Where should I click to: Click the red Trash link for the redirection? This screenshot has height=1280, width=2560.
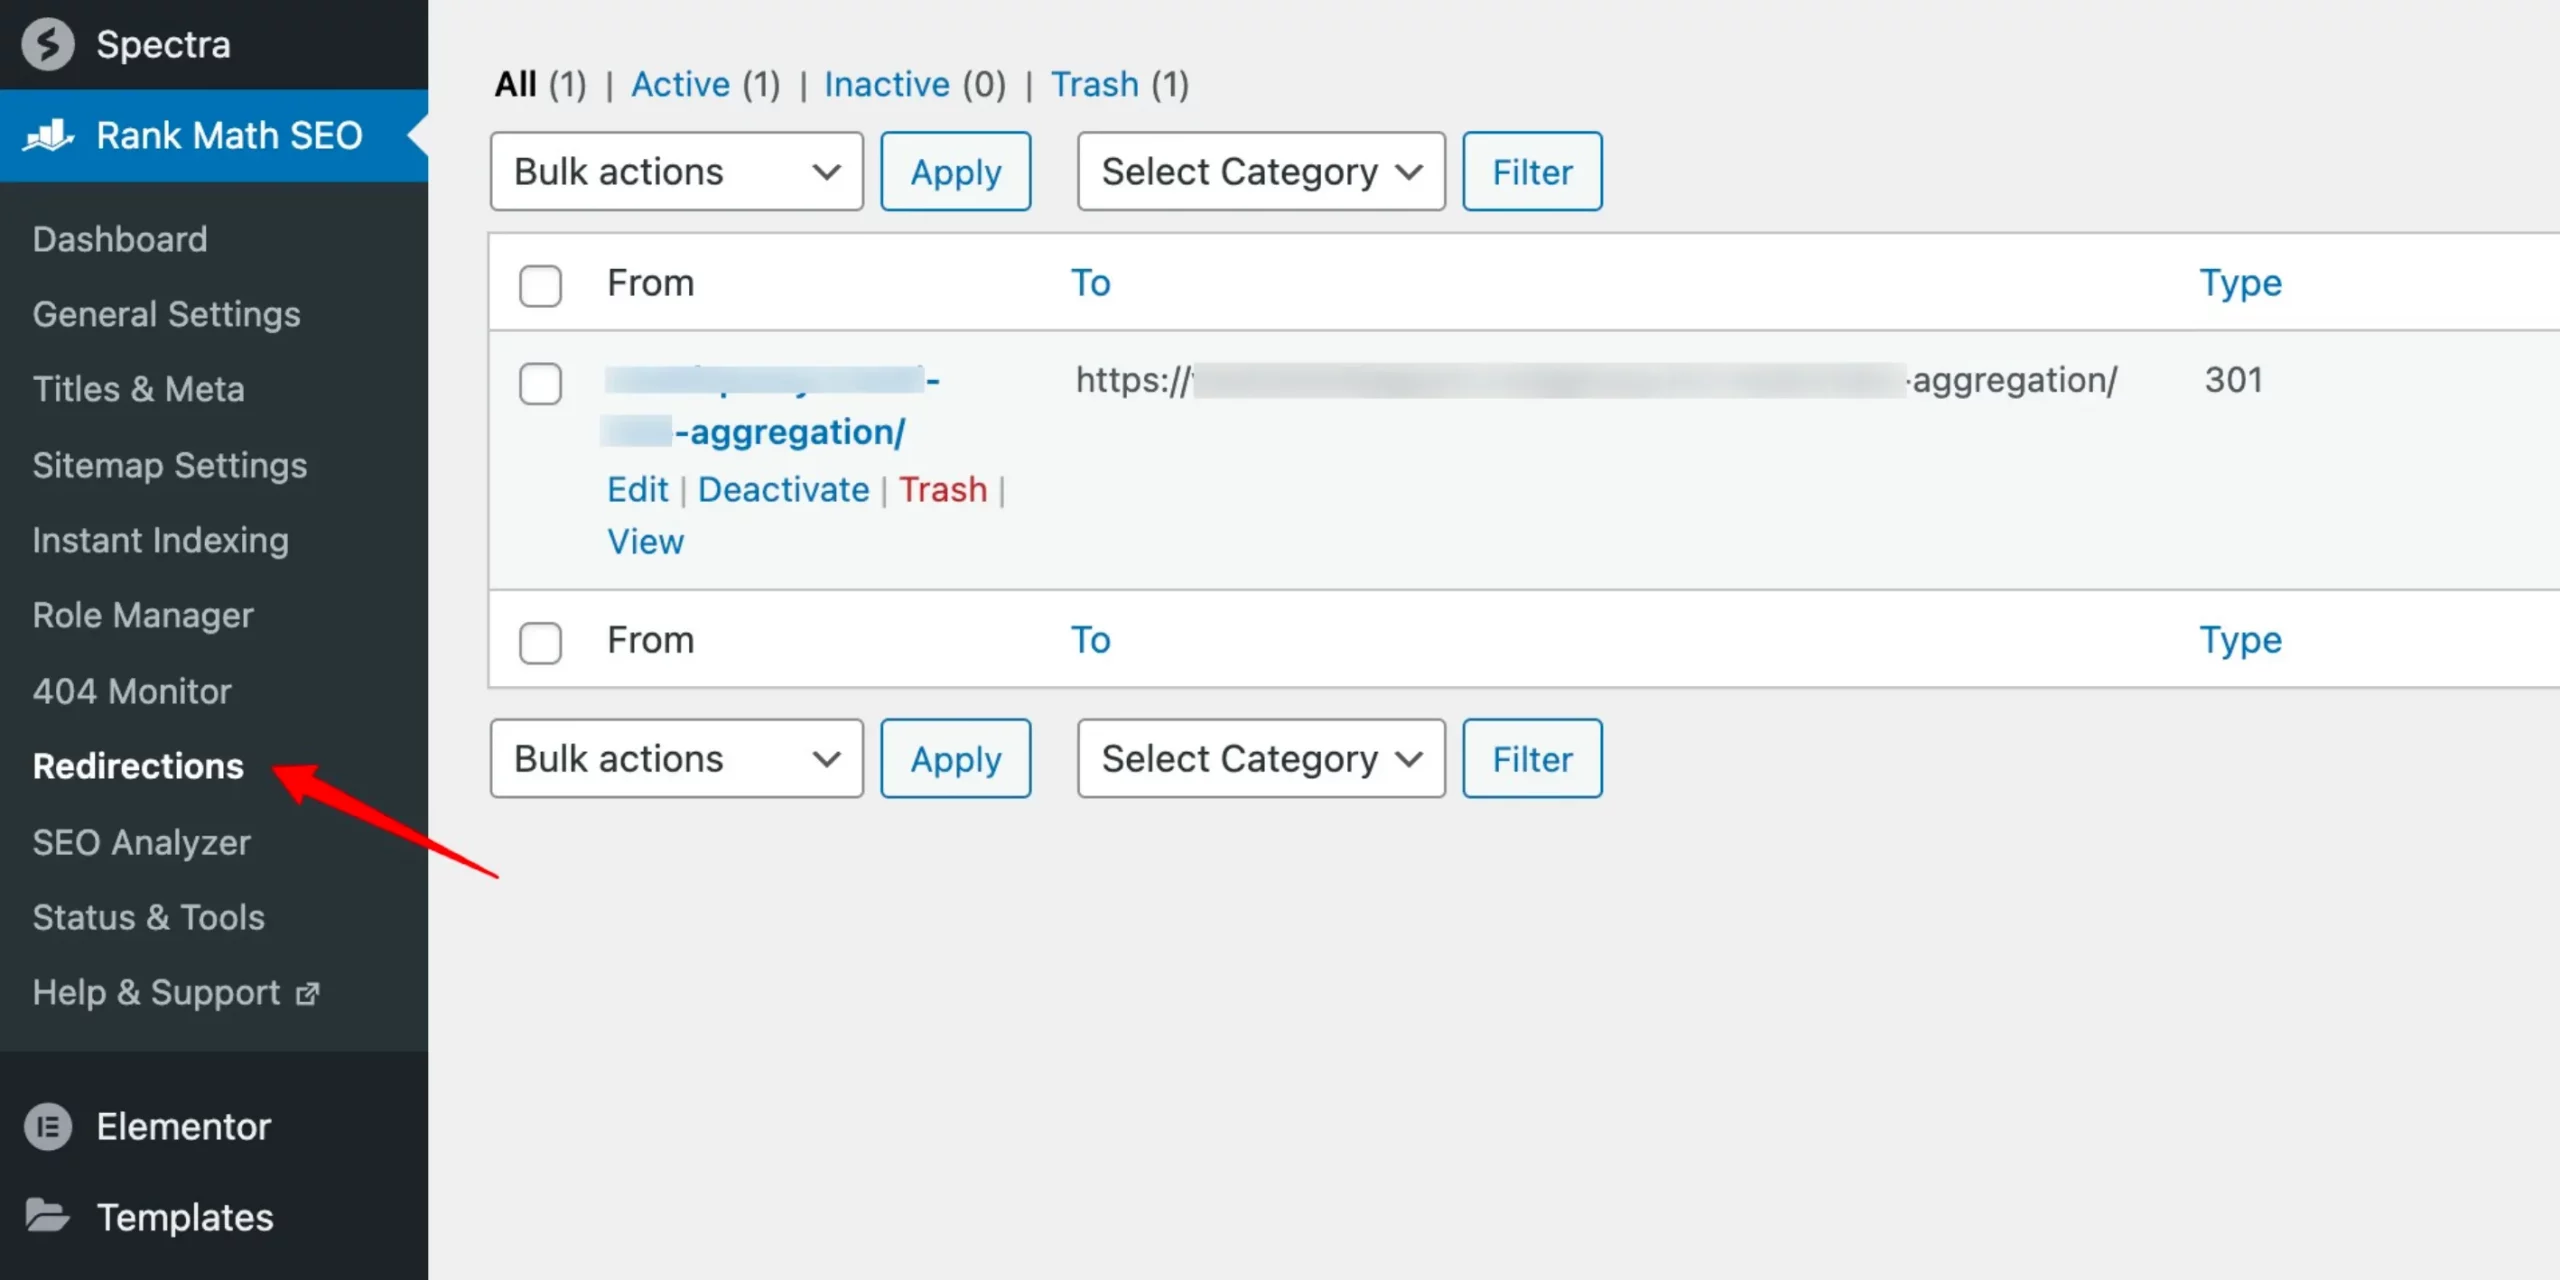click(943, 490)
